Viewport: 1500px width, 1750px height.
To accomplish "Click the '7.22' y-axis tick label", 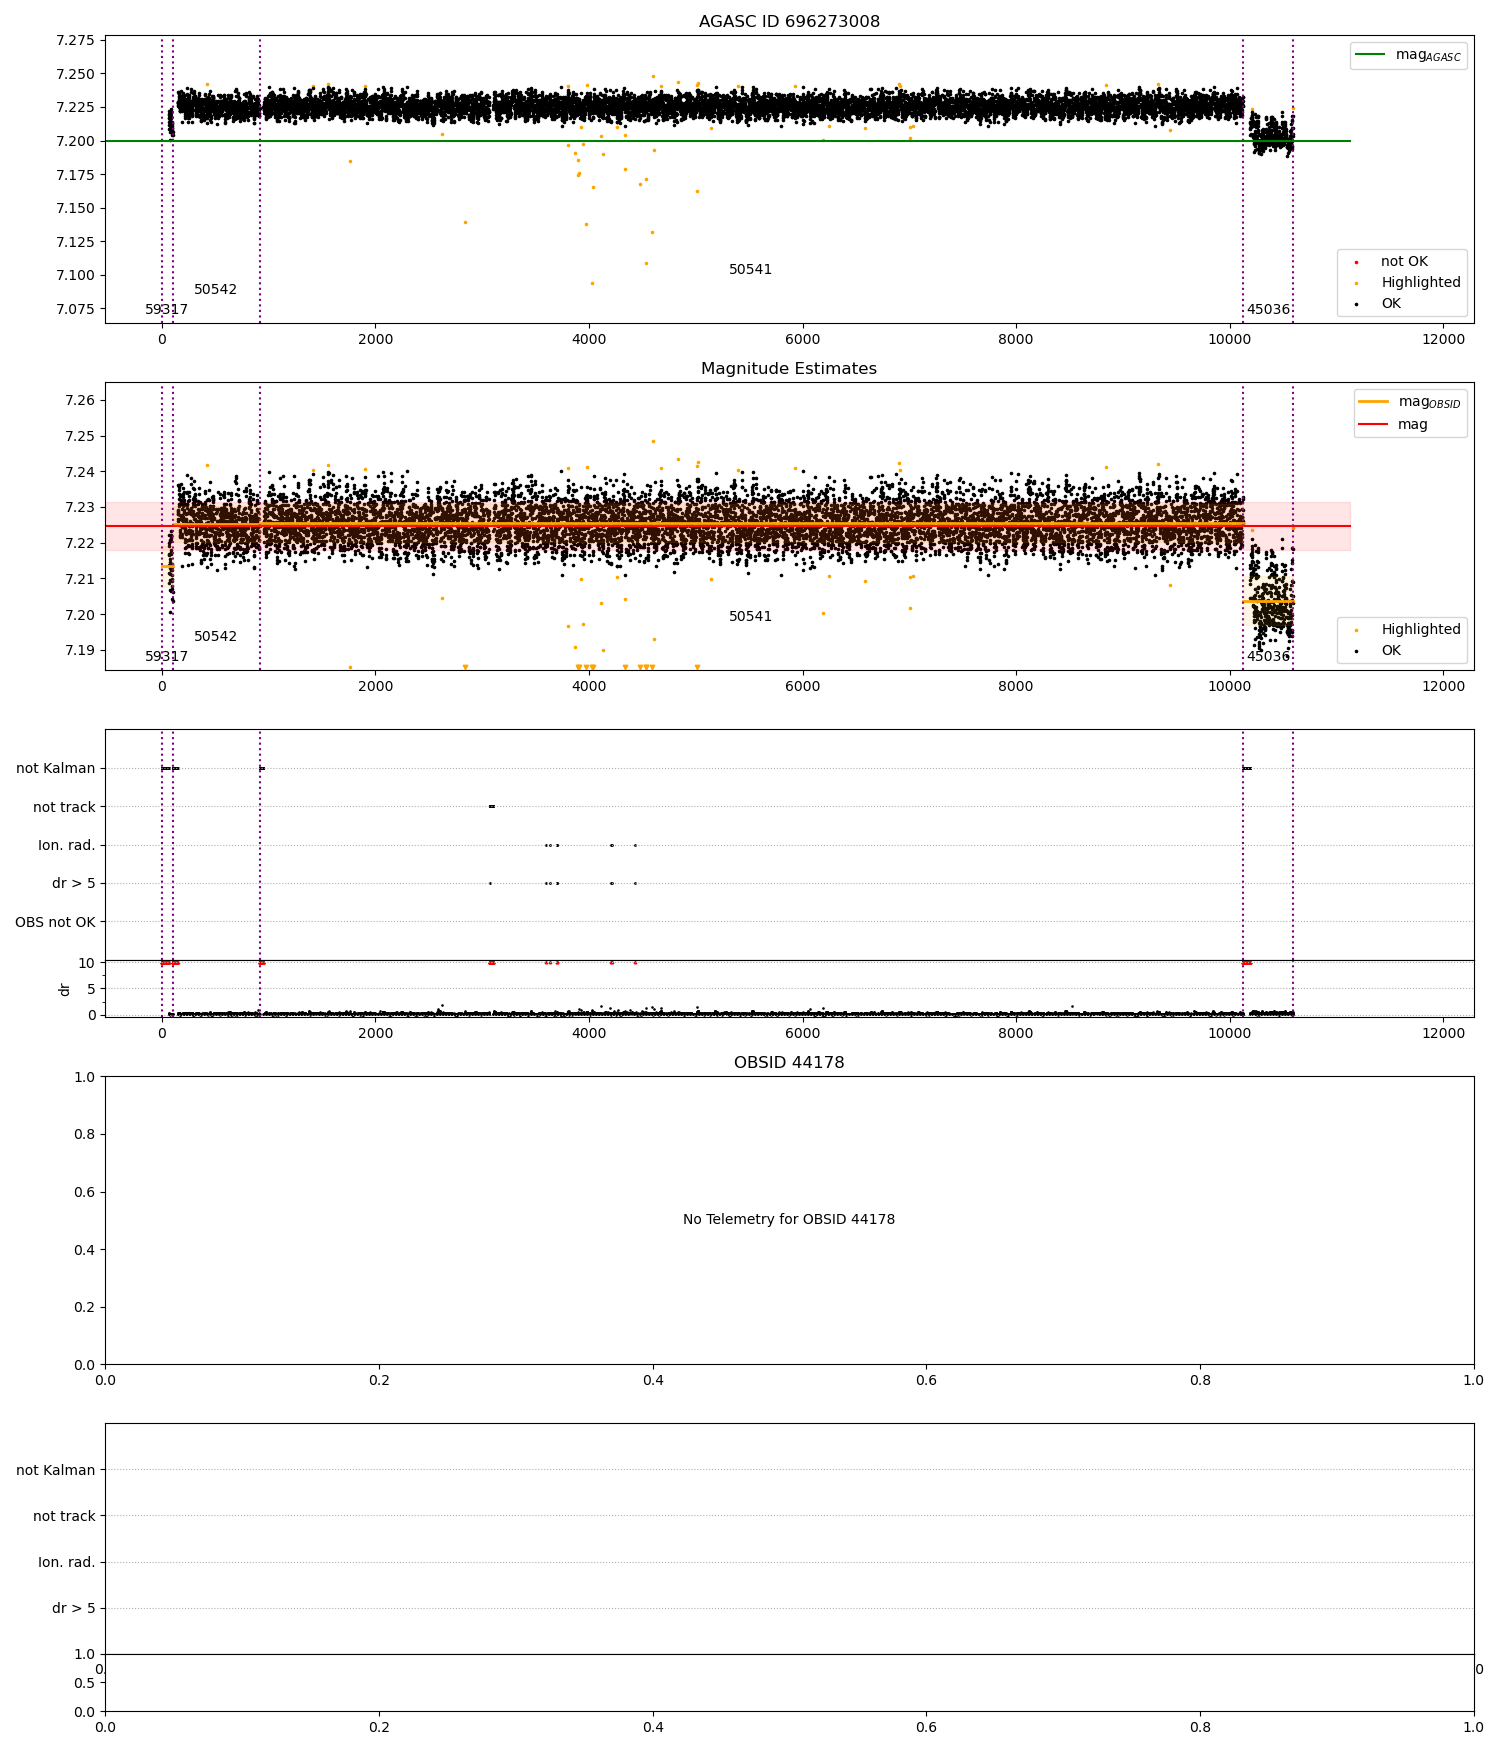I will [x=79, y=543].
